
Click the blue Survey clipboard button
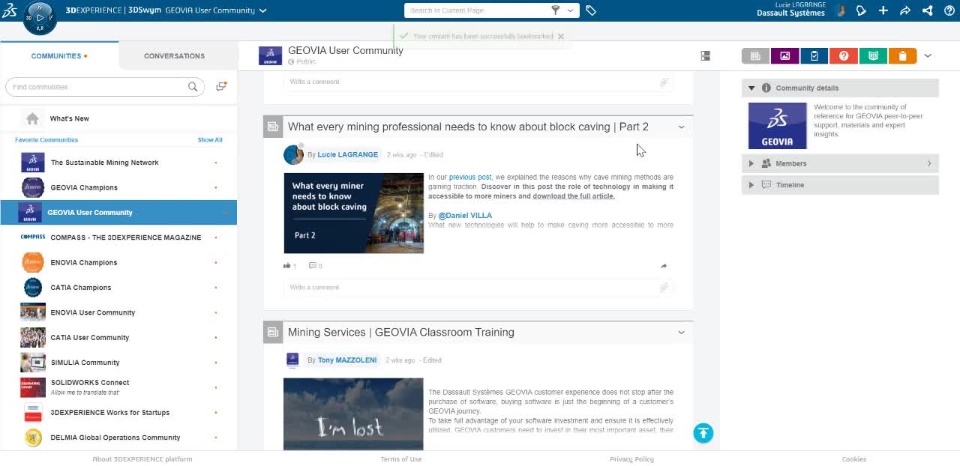coord(814,56)
